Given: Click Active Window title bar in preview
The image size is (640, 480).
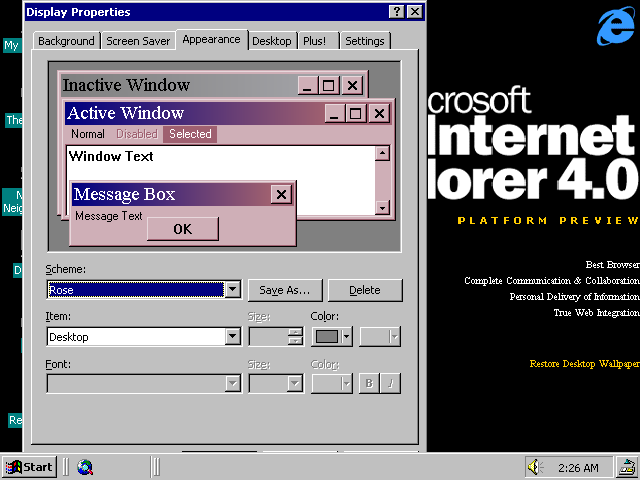Looking at the screenshot, I should [195, 113].
